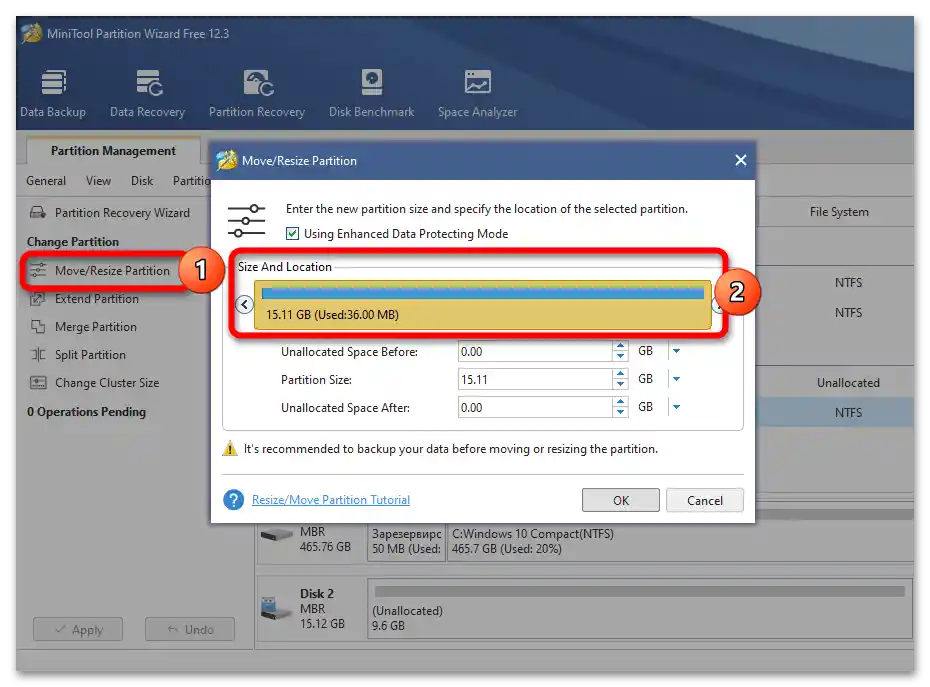This screenshot has height=687, width=930.
Task: Switch to the Partition Management tab
Action: 113,151
